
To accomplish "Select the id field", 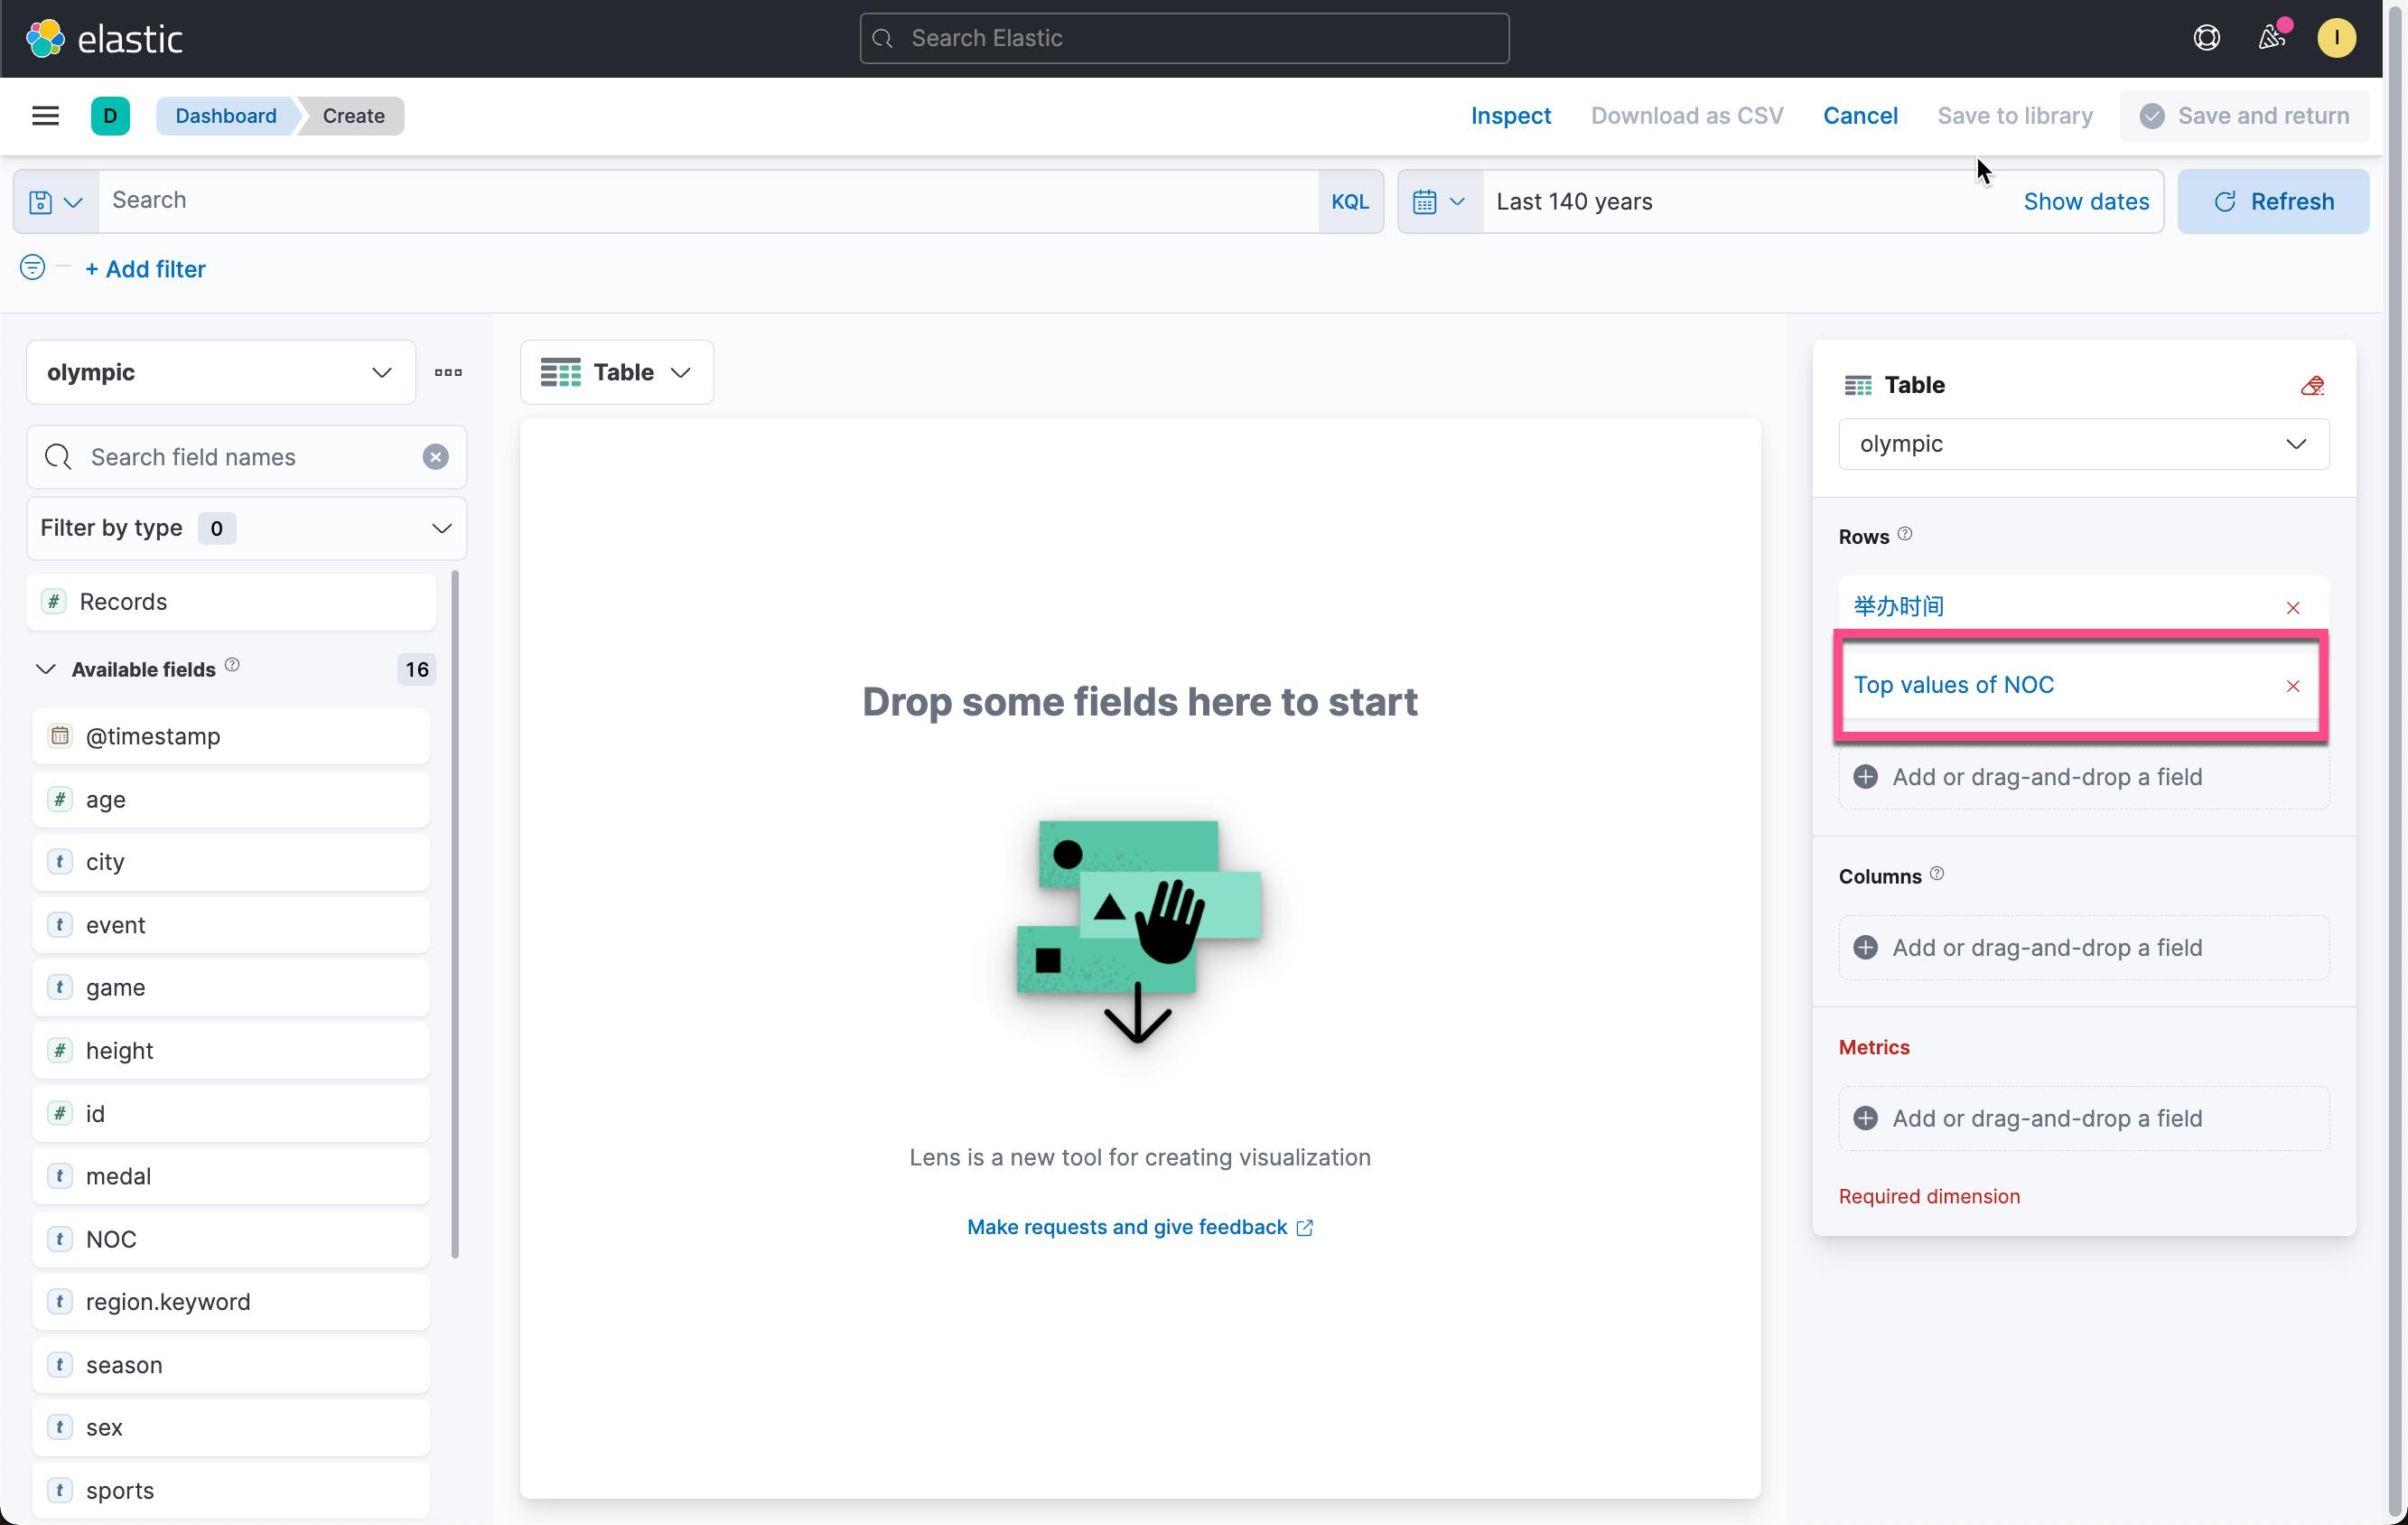I will coord(231,1114).
